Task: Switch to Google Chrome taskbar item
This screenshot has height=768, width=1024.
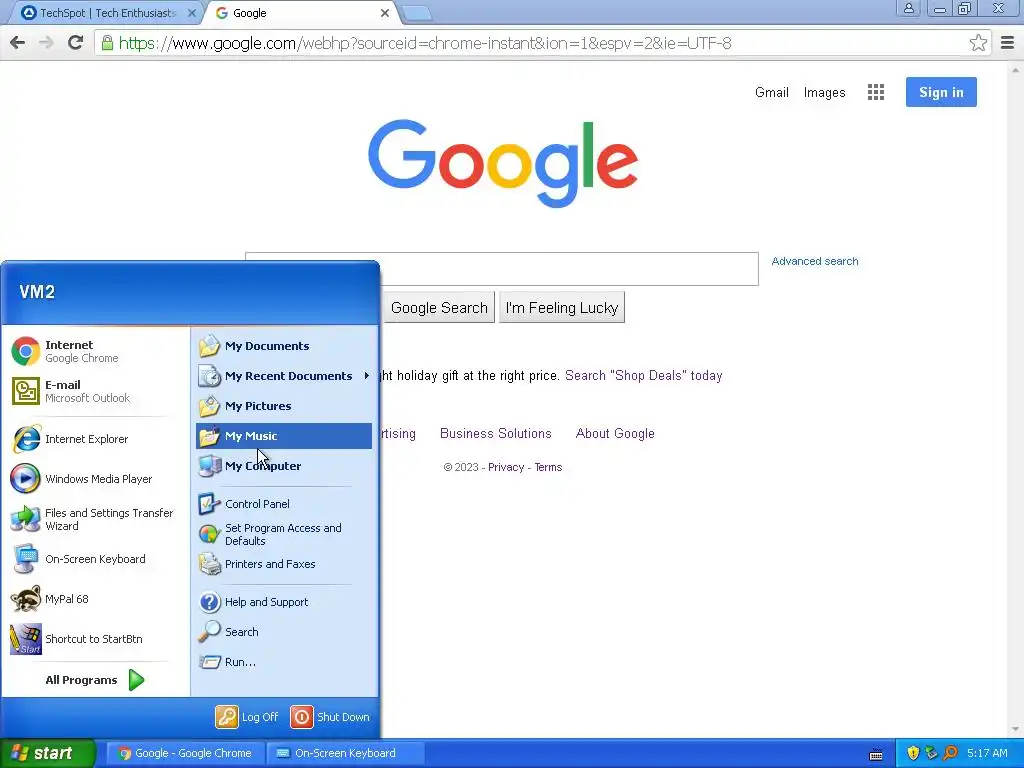Action: tap(187, 753)
